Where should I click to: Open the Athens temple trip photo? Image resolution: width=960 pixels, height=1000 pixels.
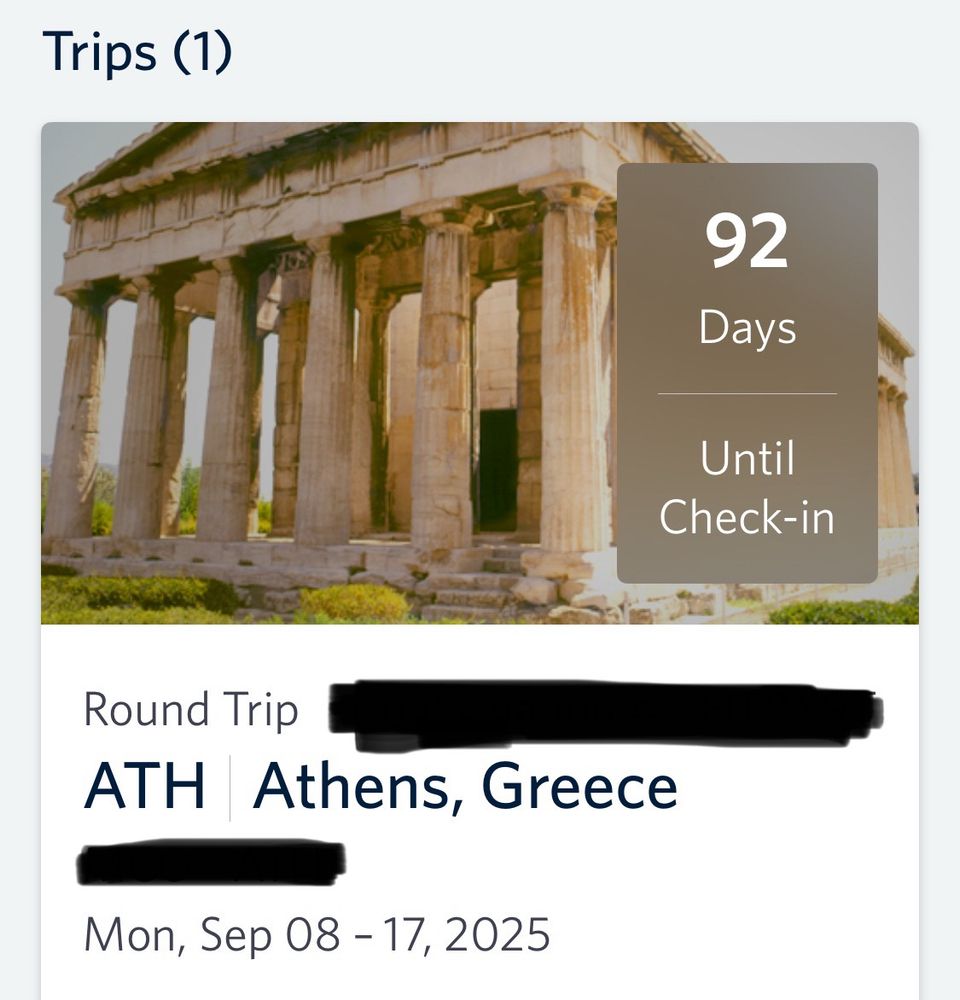[x=480, y=373]
